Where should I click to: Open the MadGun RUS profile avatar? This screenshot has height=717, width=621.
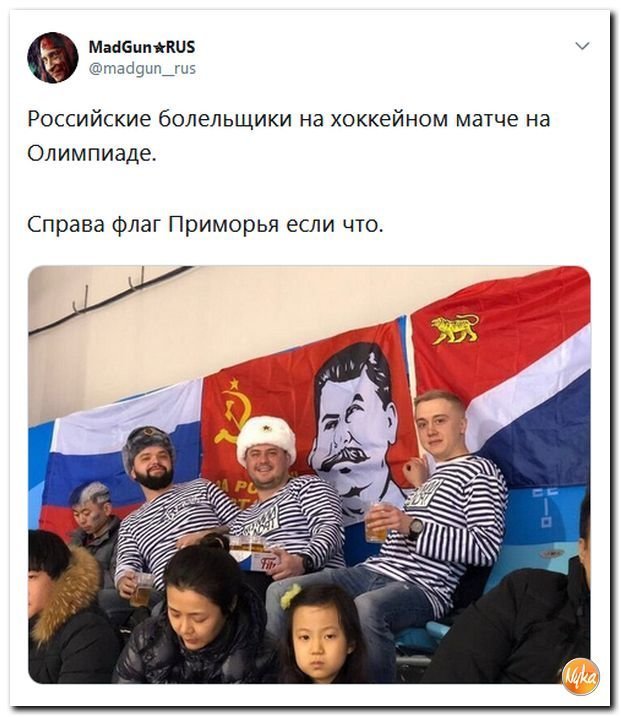point(53,58)
